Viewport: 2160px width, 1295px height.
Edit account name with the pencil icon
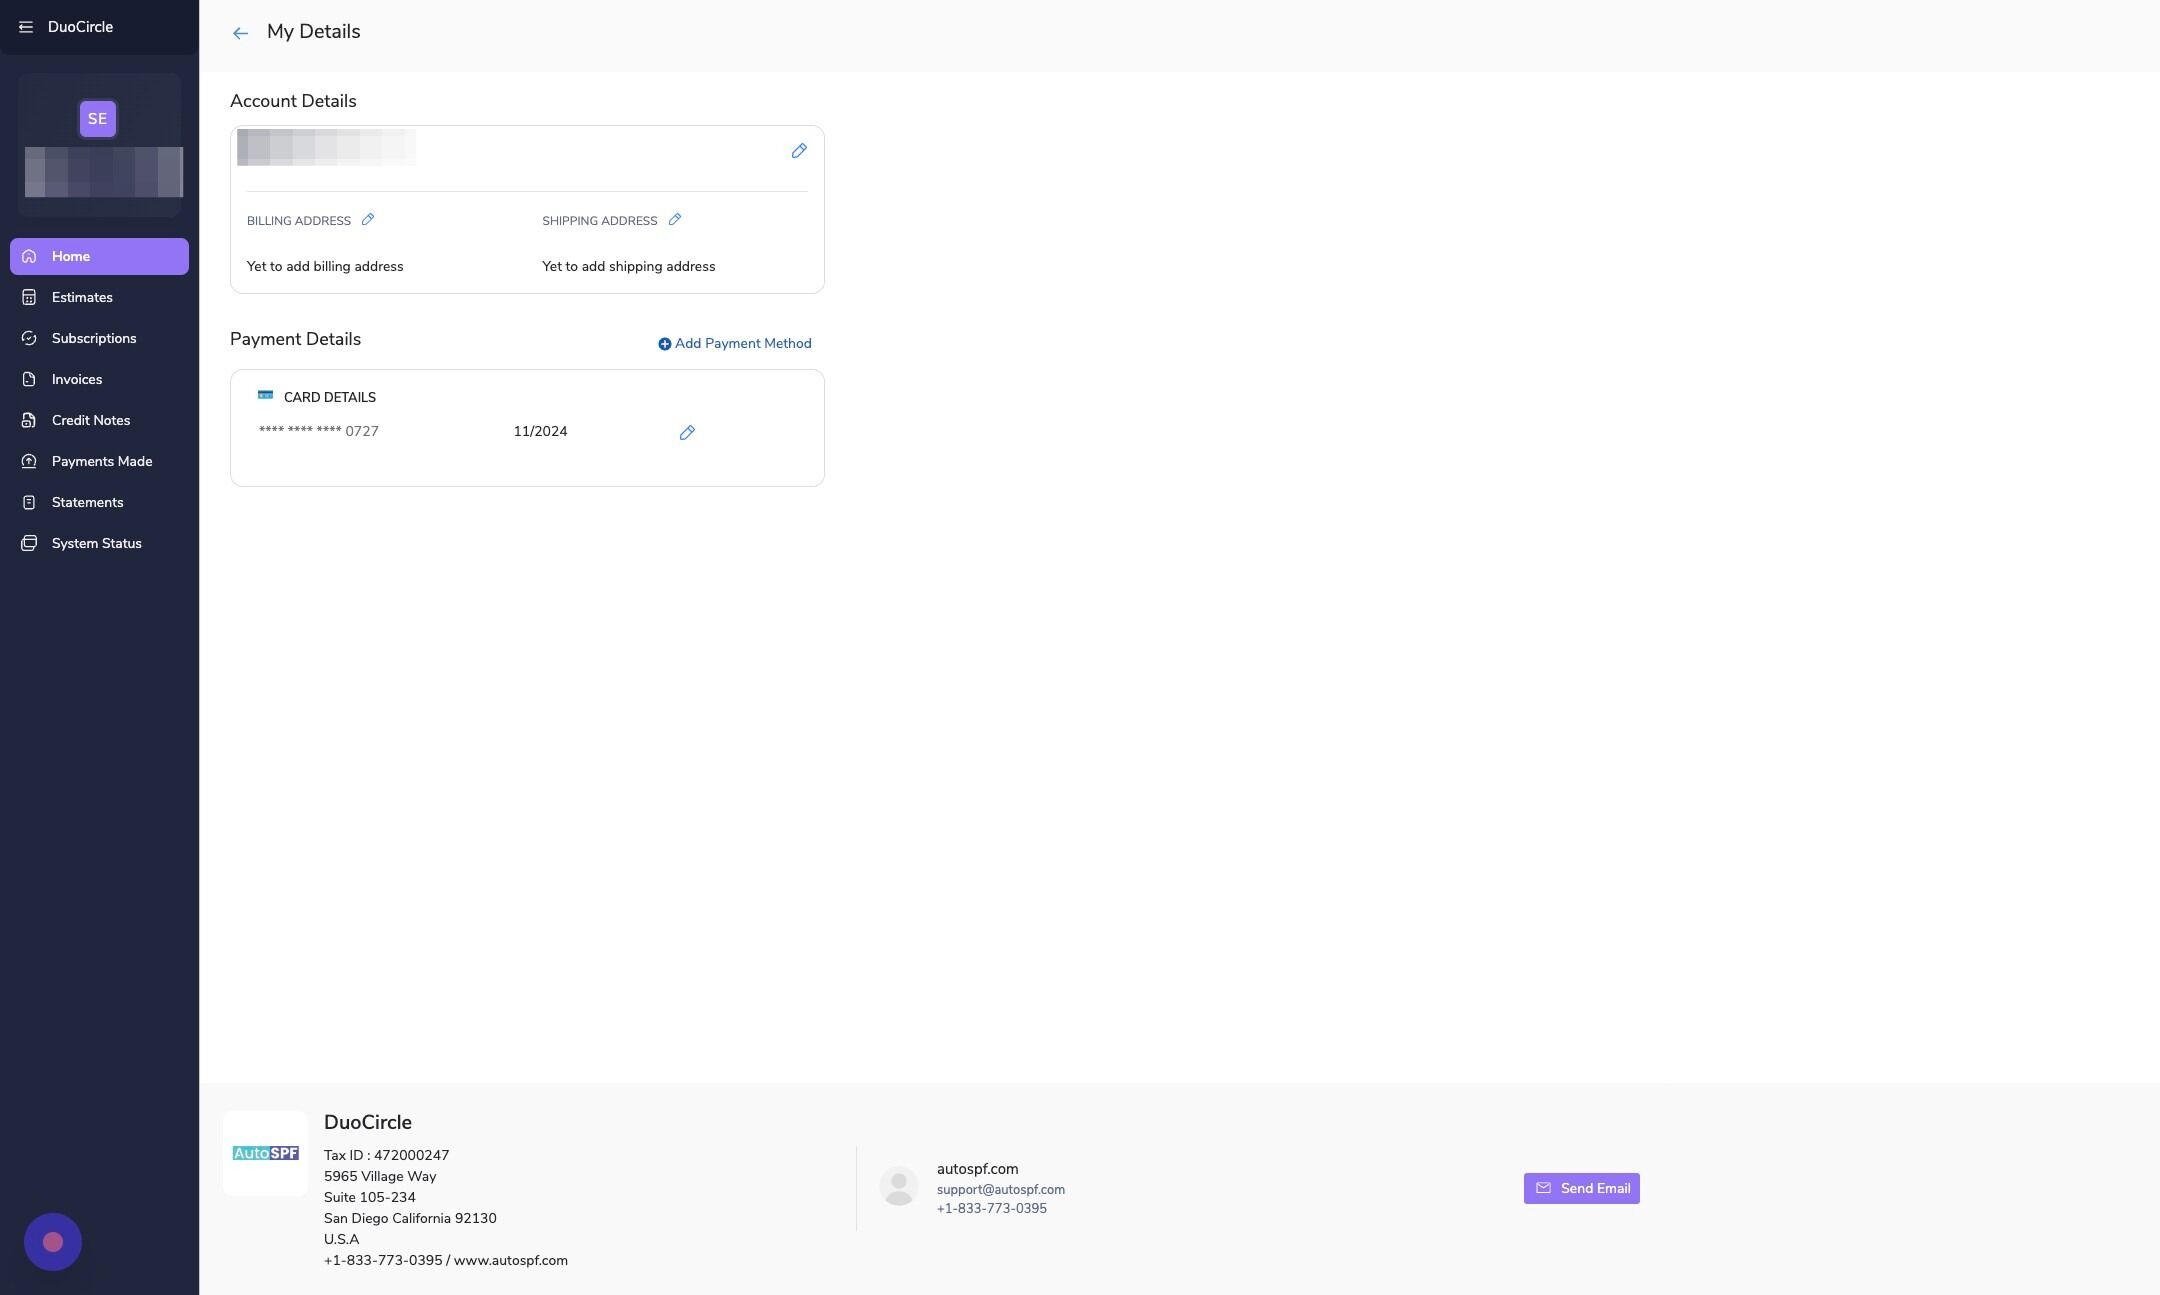pos(798,151)
